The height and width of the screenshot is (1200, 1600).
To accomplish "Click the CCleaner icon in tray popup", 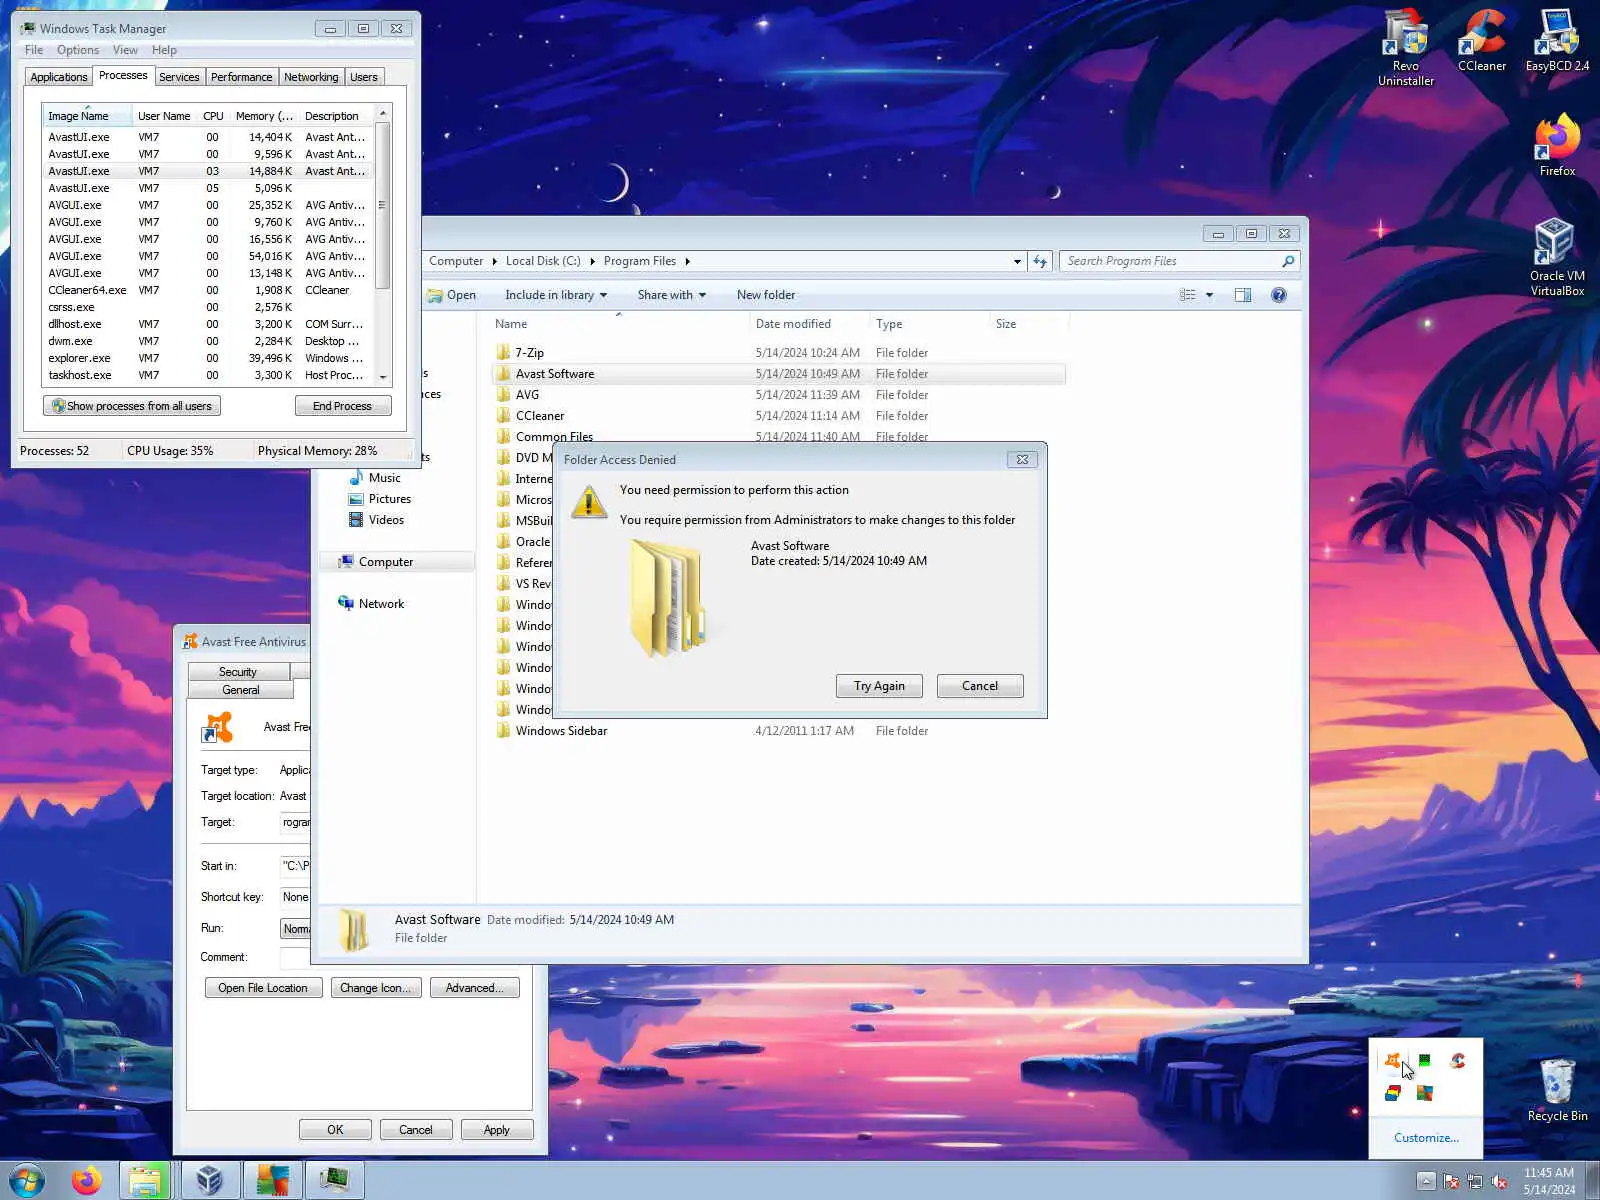I will coord(1458,1061).
